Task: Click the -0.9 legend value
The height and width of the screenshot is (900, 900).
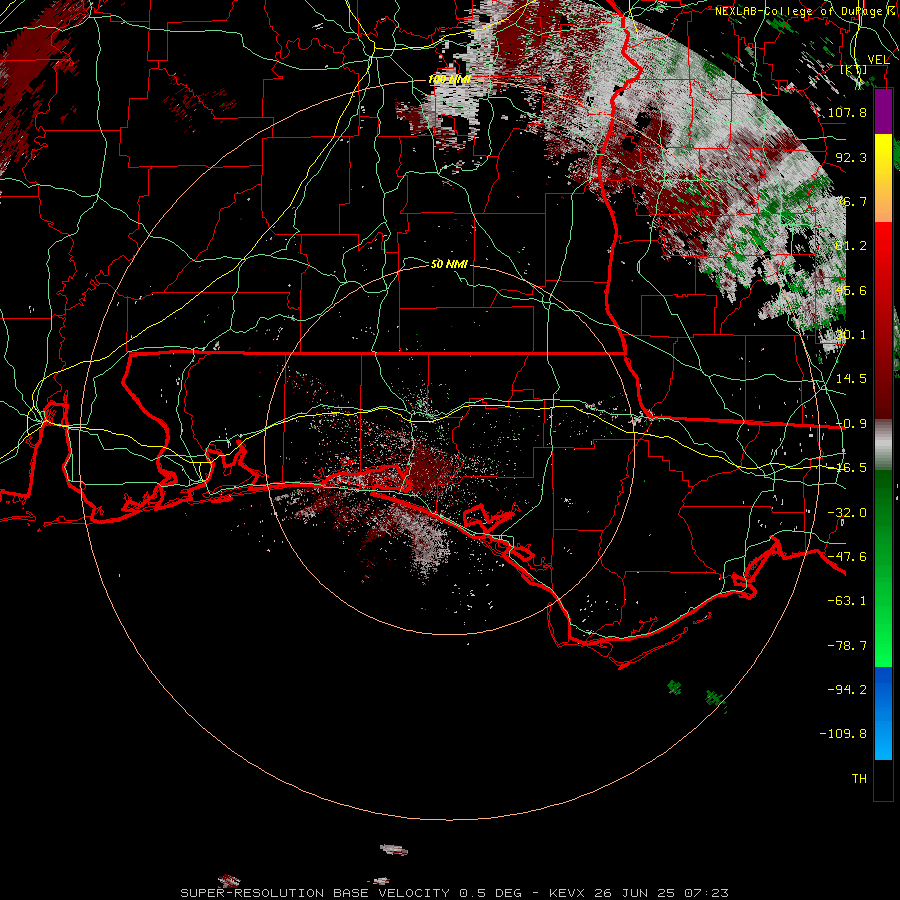Action: [x=851, y=424]
